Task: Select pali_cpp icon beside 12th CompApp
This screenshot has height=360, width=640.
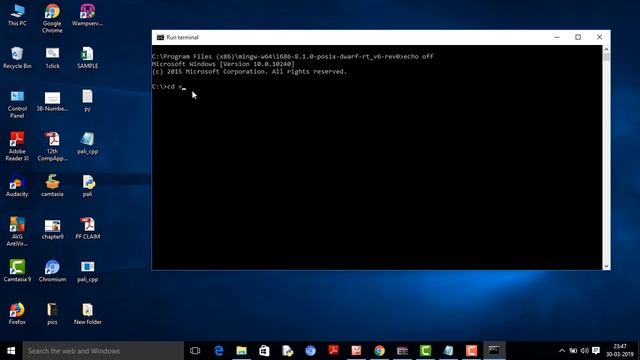Action: point(87,143)
